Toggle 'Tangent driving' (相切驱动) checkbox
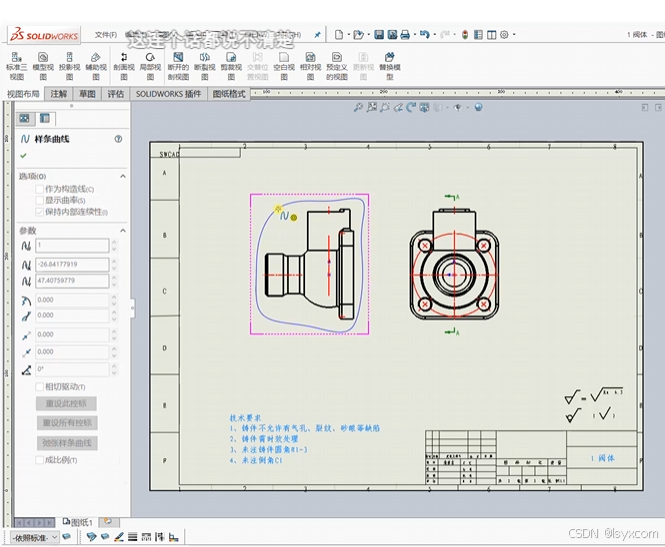 pyautogui.click(x=39, y=386)
